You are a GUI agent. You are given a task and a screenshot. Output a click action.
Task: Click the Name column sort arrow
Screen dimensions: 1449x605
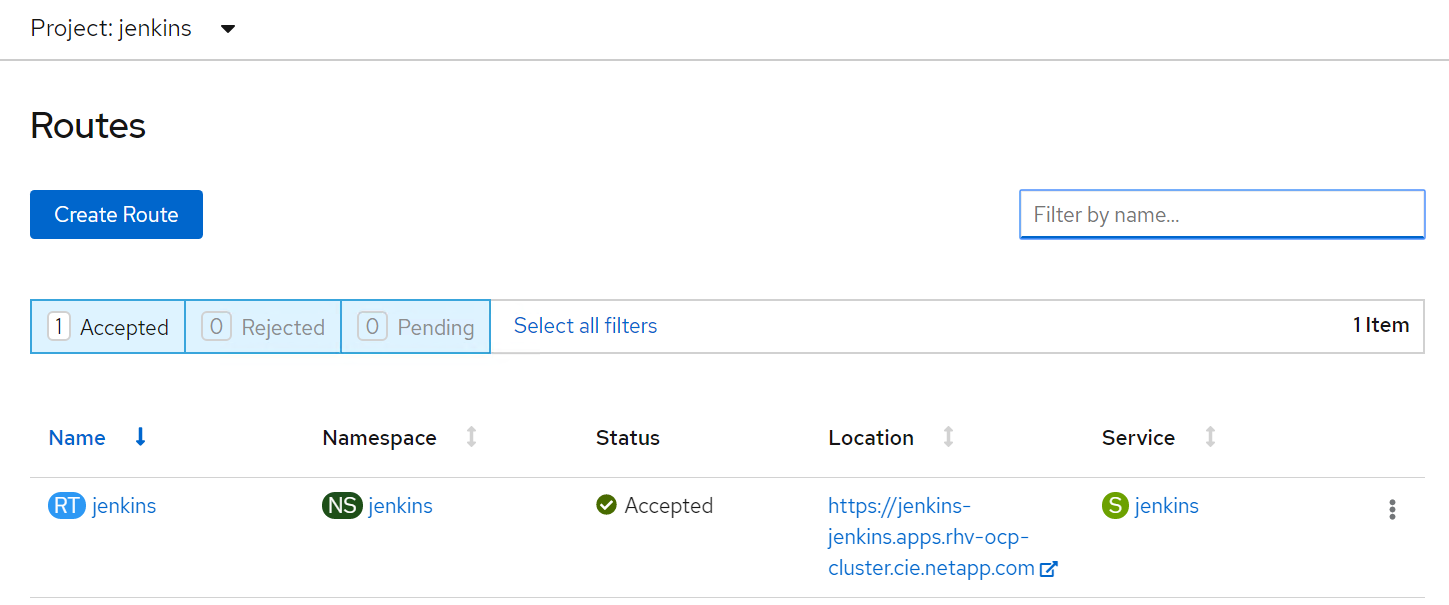click(x=141, y=437)
